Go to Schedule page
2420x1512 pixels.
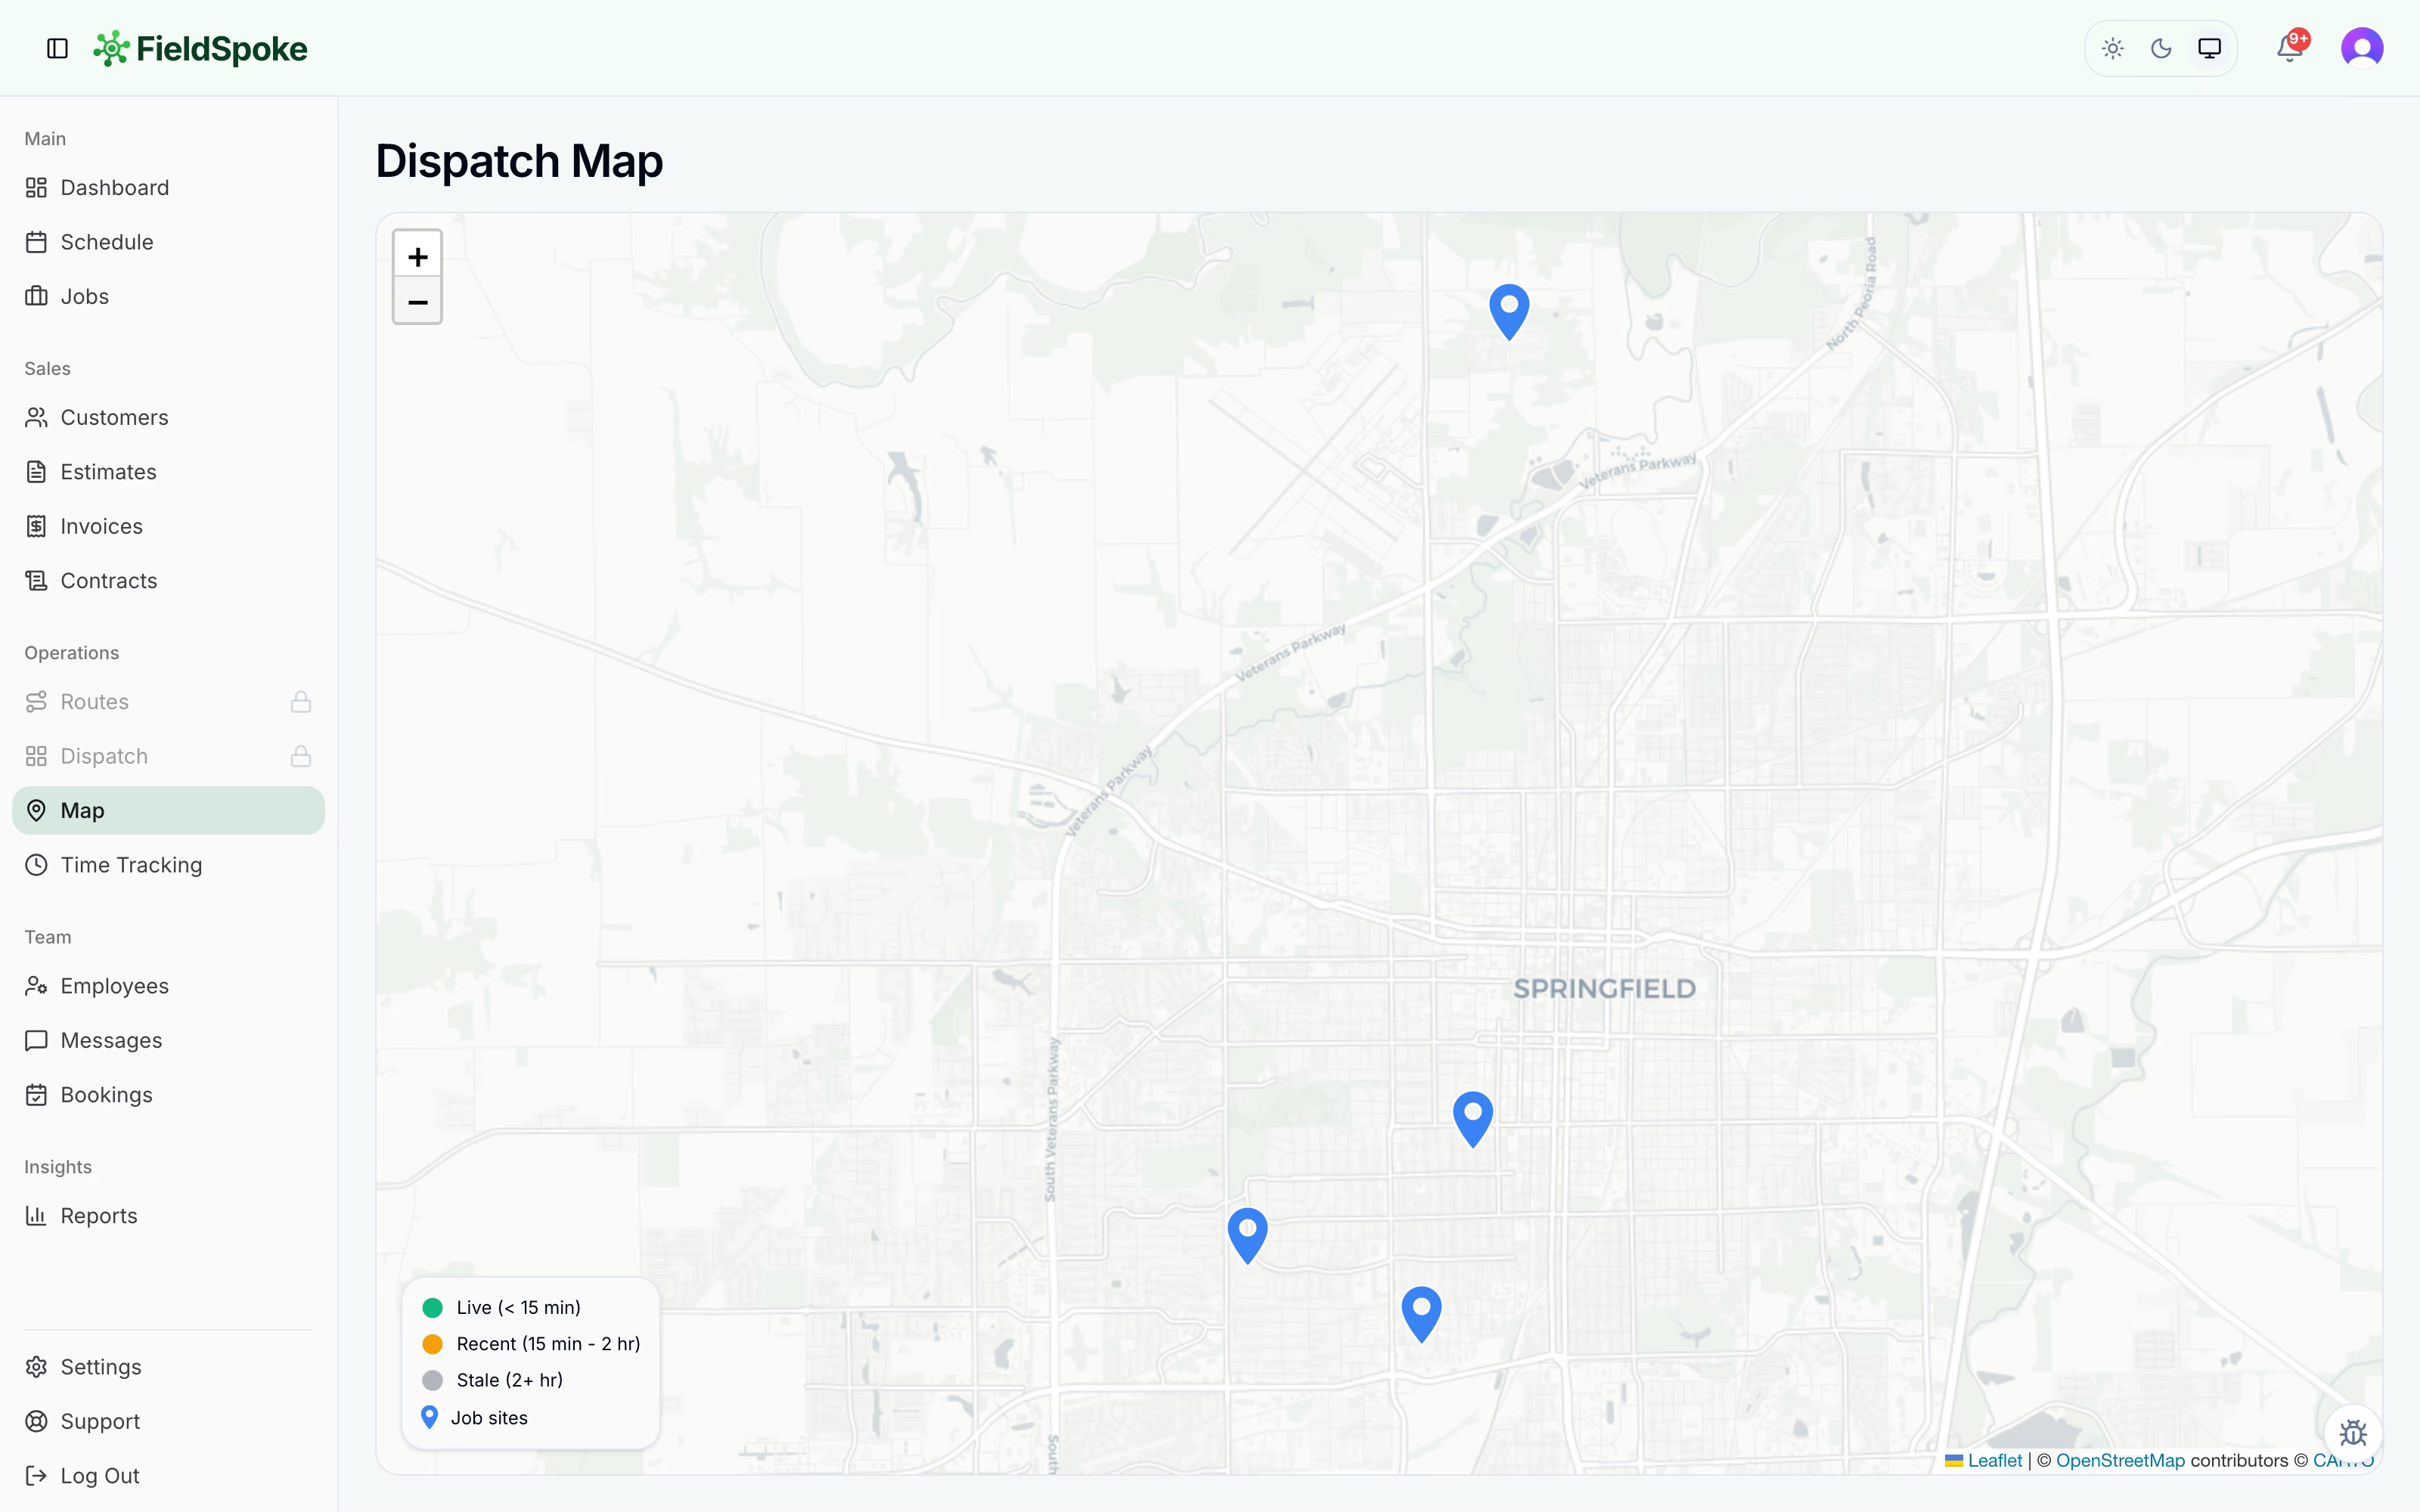coord(168,242)
